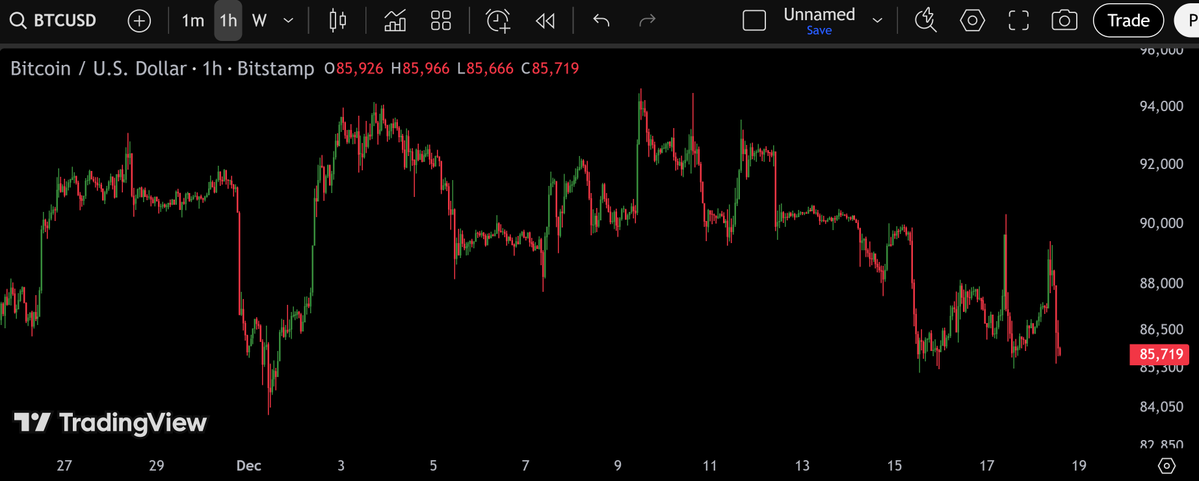Click the Trade button

(x=1129, y=21)
